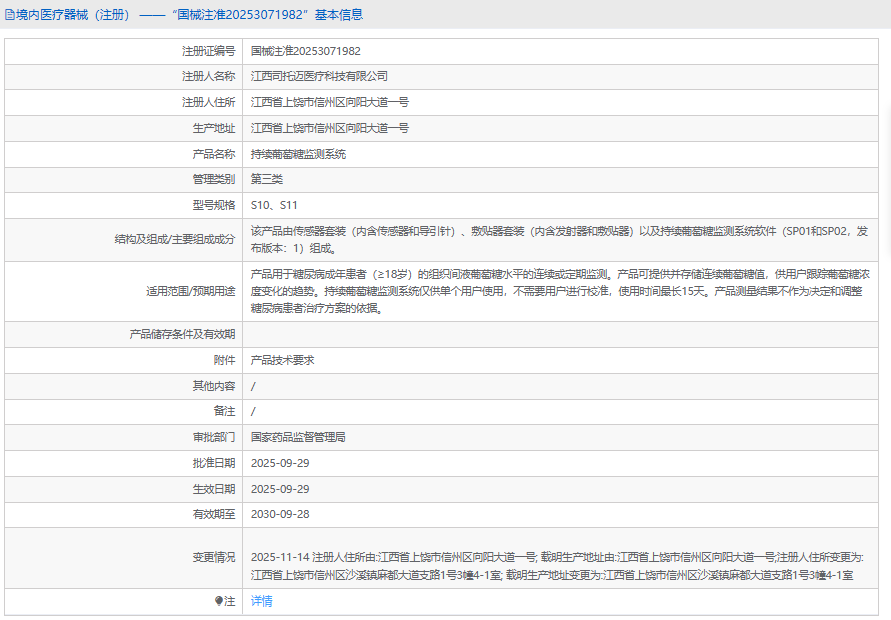Select model spec value S10、S11

274,205
